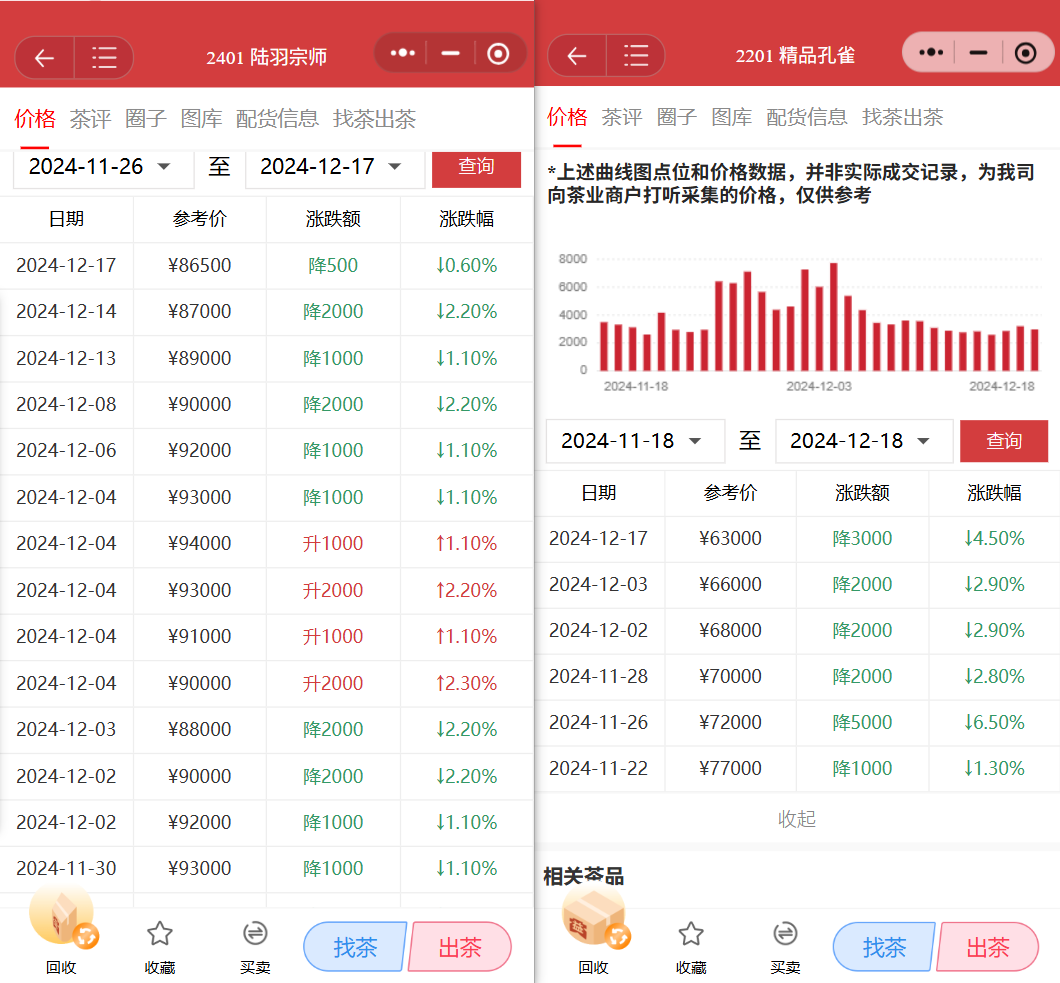Click 出茶 button in left panel

460,947
